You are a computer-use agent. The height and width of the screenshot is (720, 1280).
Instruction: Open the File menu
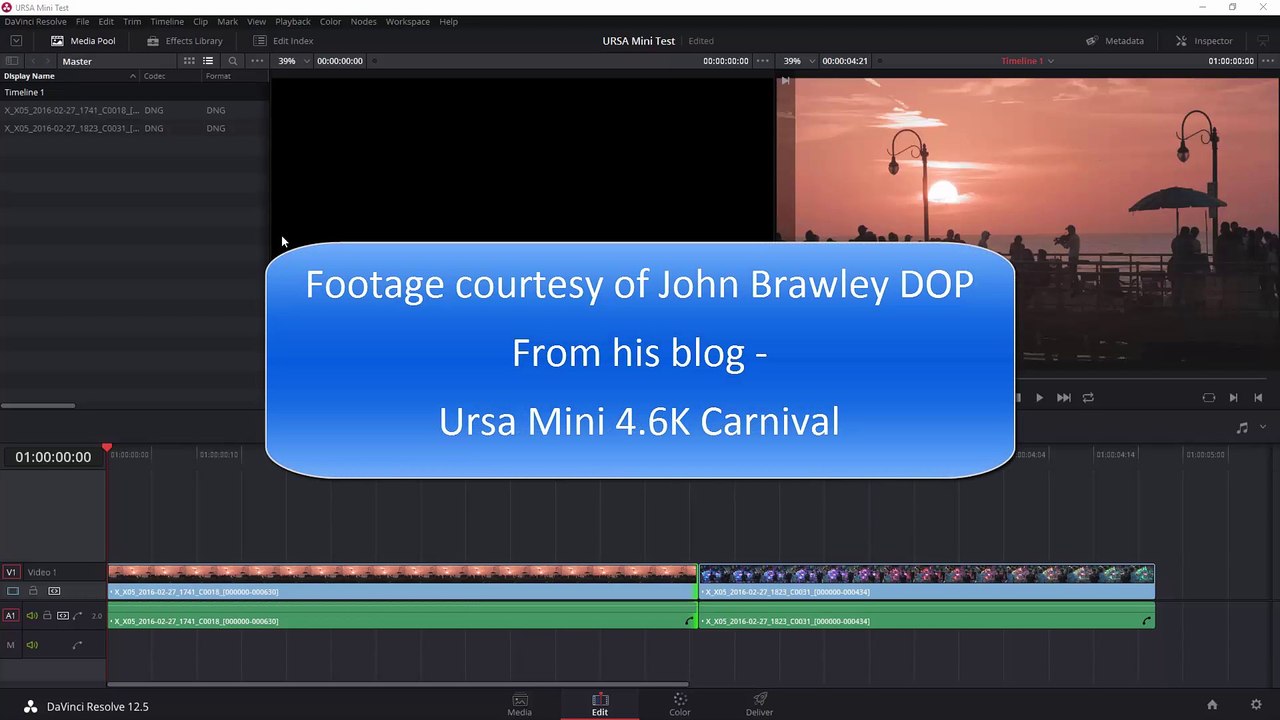[83, 21]
